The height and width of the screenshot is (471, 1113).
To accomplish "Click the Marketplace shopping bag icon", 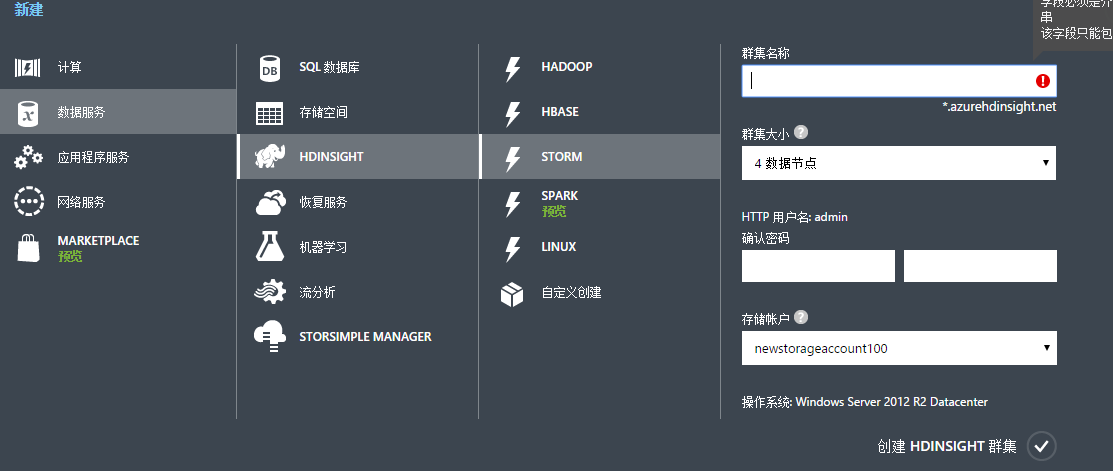I will pyautogui.click(x=28, y=247).
